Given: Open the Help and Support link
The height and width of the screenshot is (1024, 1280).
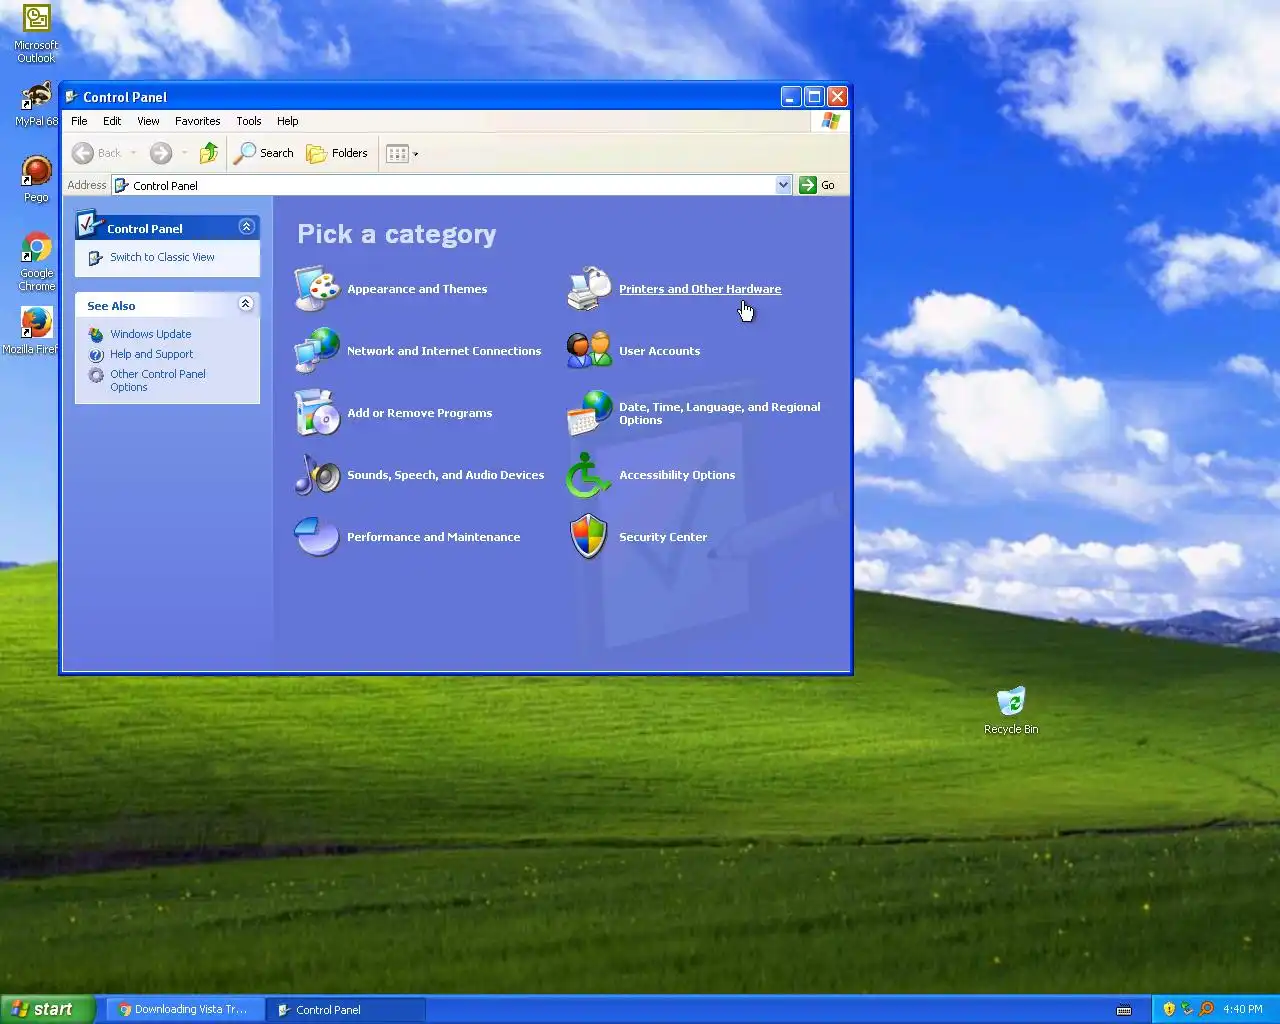Looking at the screenshot, I should (x=151, y=354).
